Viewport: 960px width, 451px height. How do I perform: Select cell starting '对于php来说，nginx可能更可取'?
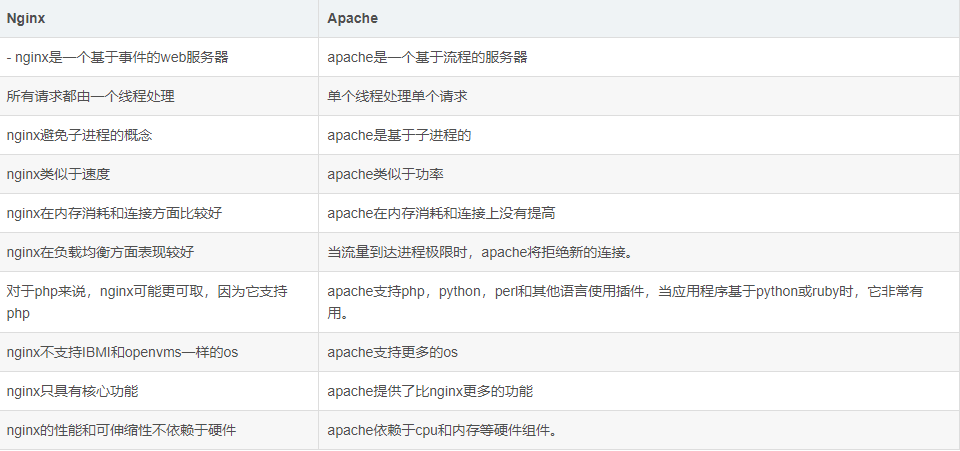point(159,302)
